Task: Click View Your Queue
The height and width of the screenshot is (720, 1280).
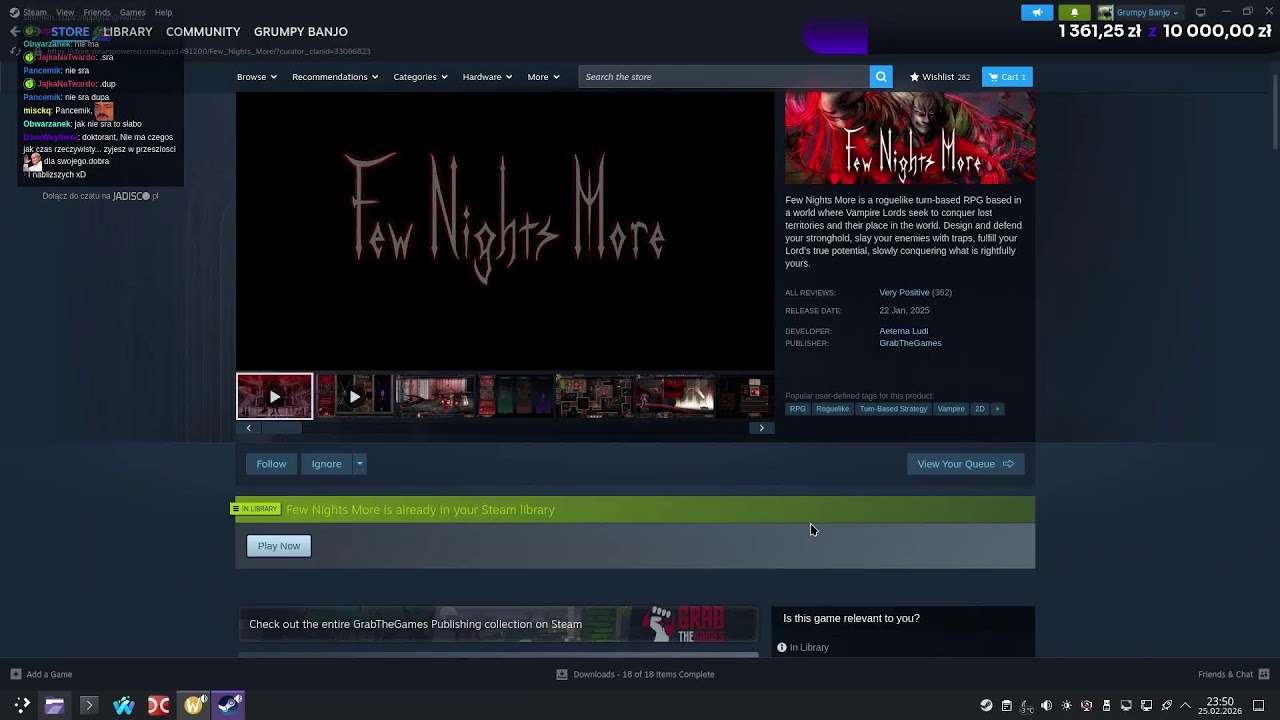Action: click(x=966, y=464)
